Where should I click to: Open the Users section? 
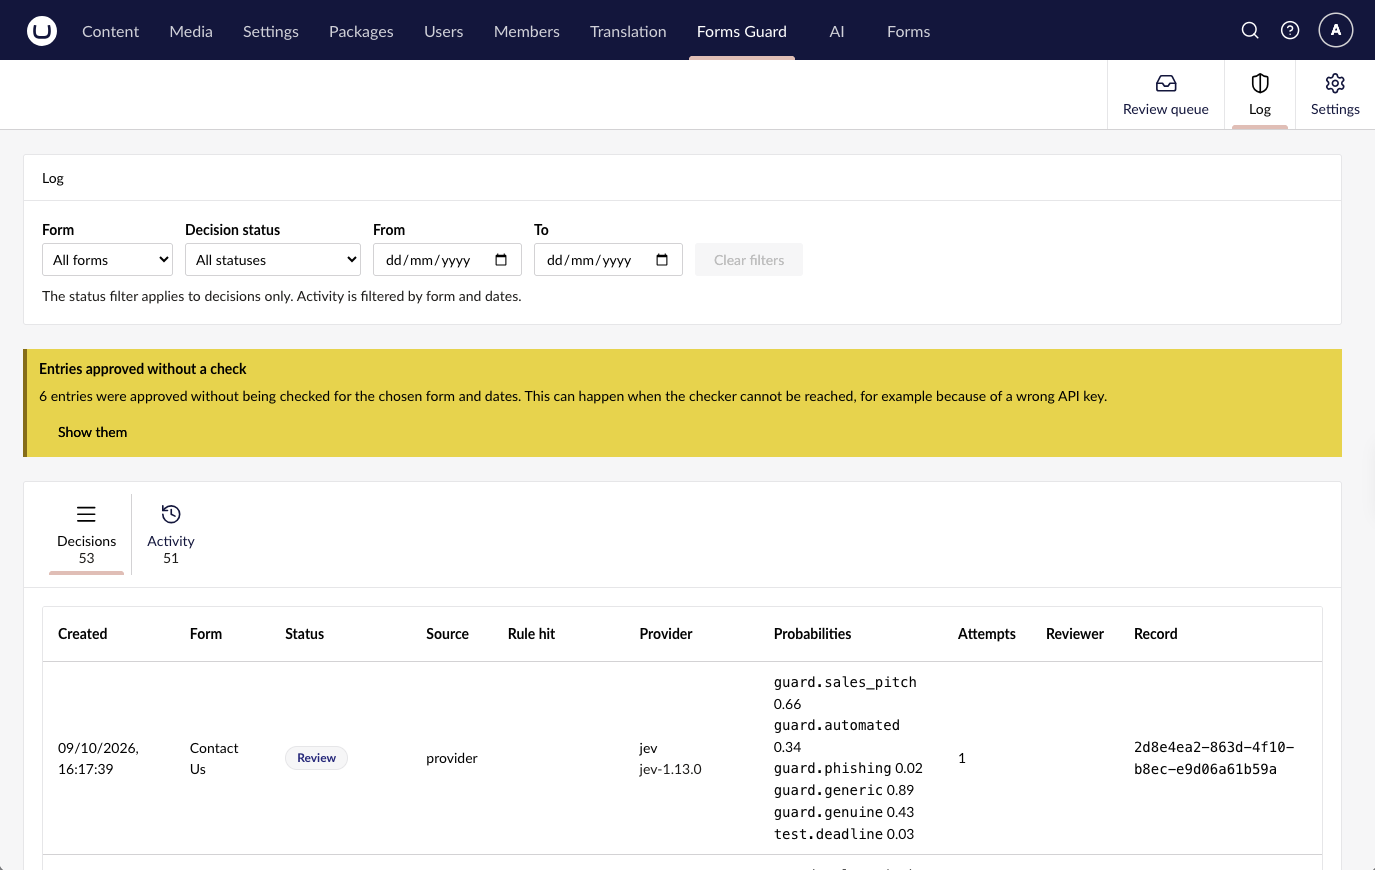click(x=443, y=31)
